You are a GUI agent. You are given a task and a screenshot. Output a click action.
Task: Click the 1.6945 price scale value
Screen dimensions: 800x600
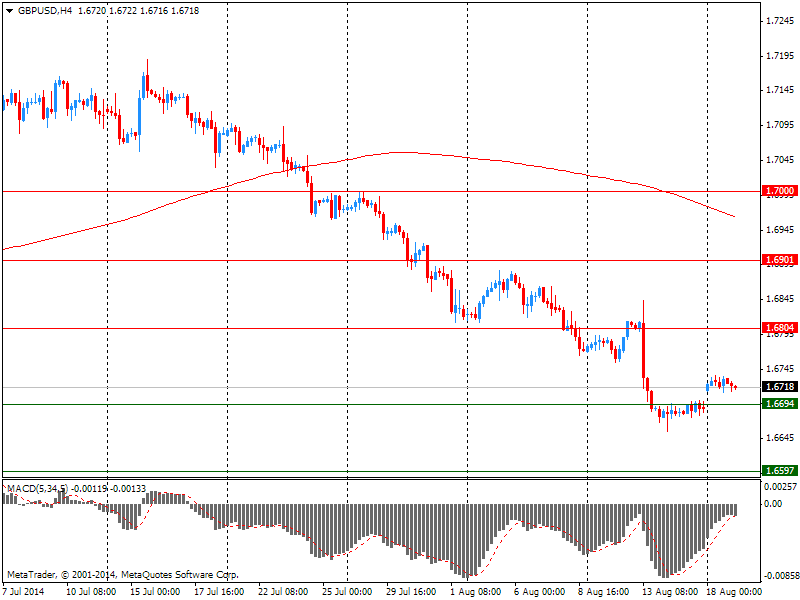point(781,230)
